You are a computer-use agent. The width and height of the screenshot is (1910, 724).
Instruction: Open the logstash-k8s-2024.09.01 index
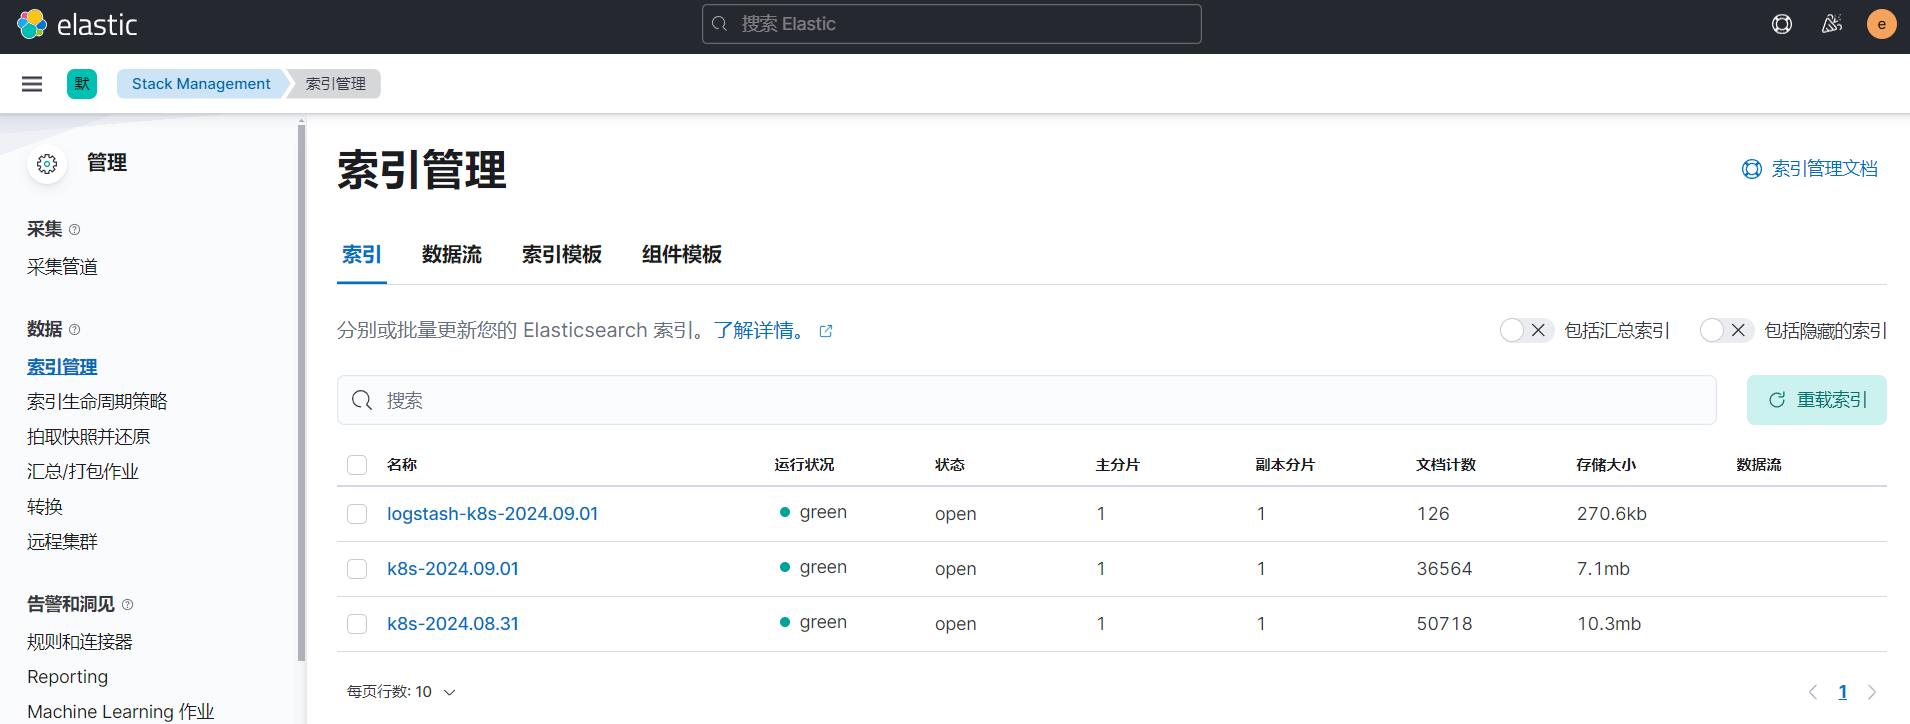pos(493,514)
